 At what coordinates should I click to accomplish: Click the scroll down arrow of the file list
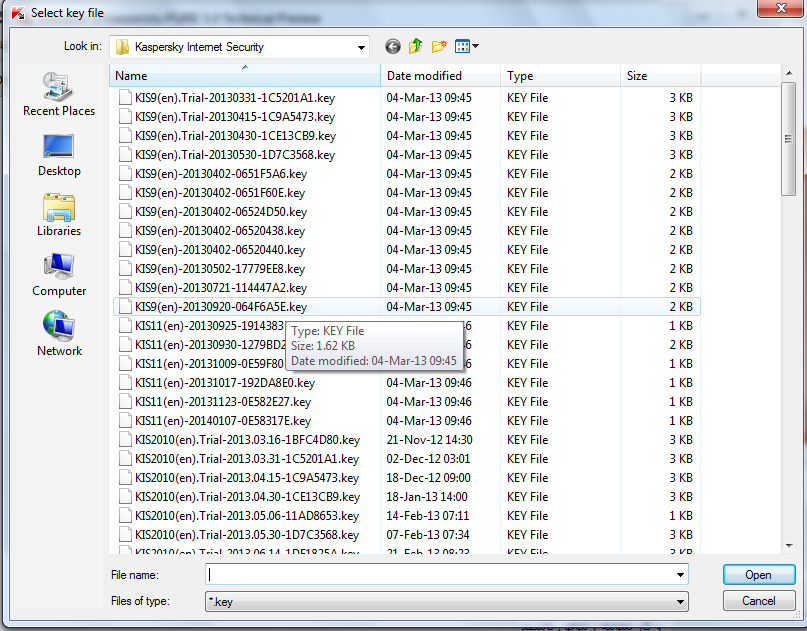pyautogui.click(x=788, y=545)
